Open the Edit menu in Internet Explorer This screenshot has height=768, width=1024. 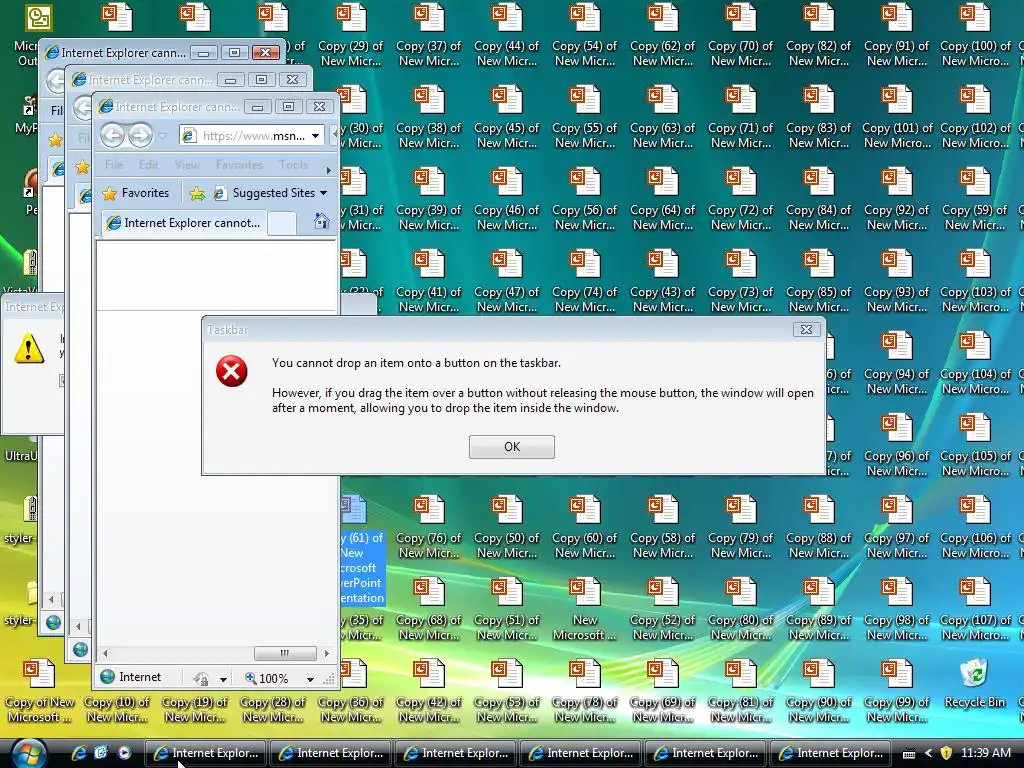pyautogui.click(x=148, y=165)
